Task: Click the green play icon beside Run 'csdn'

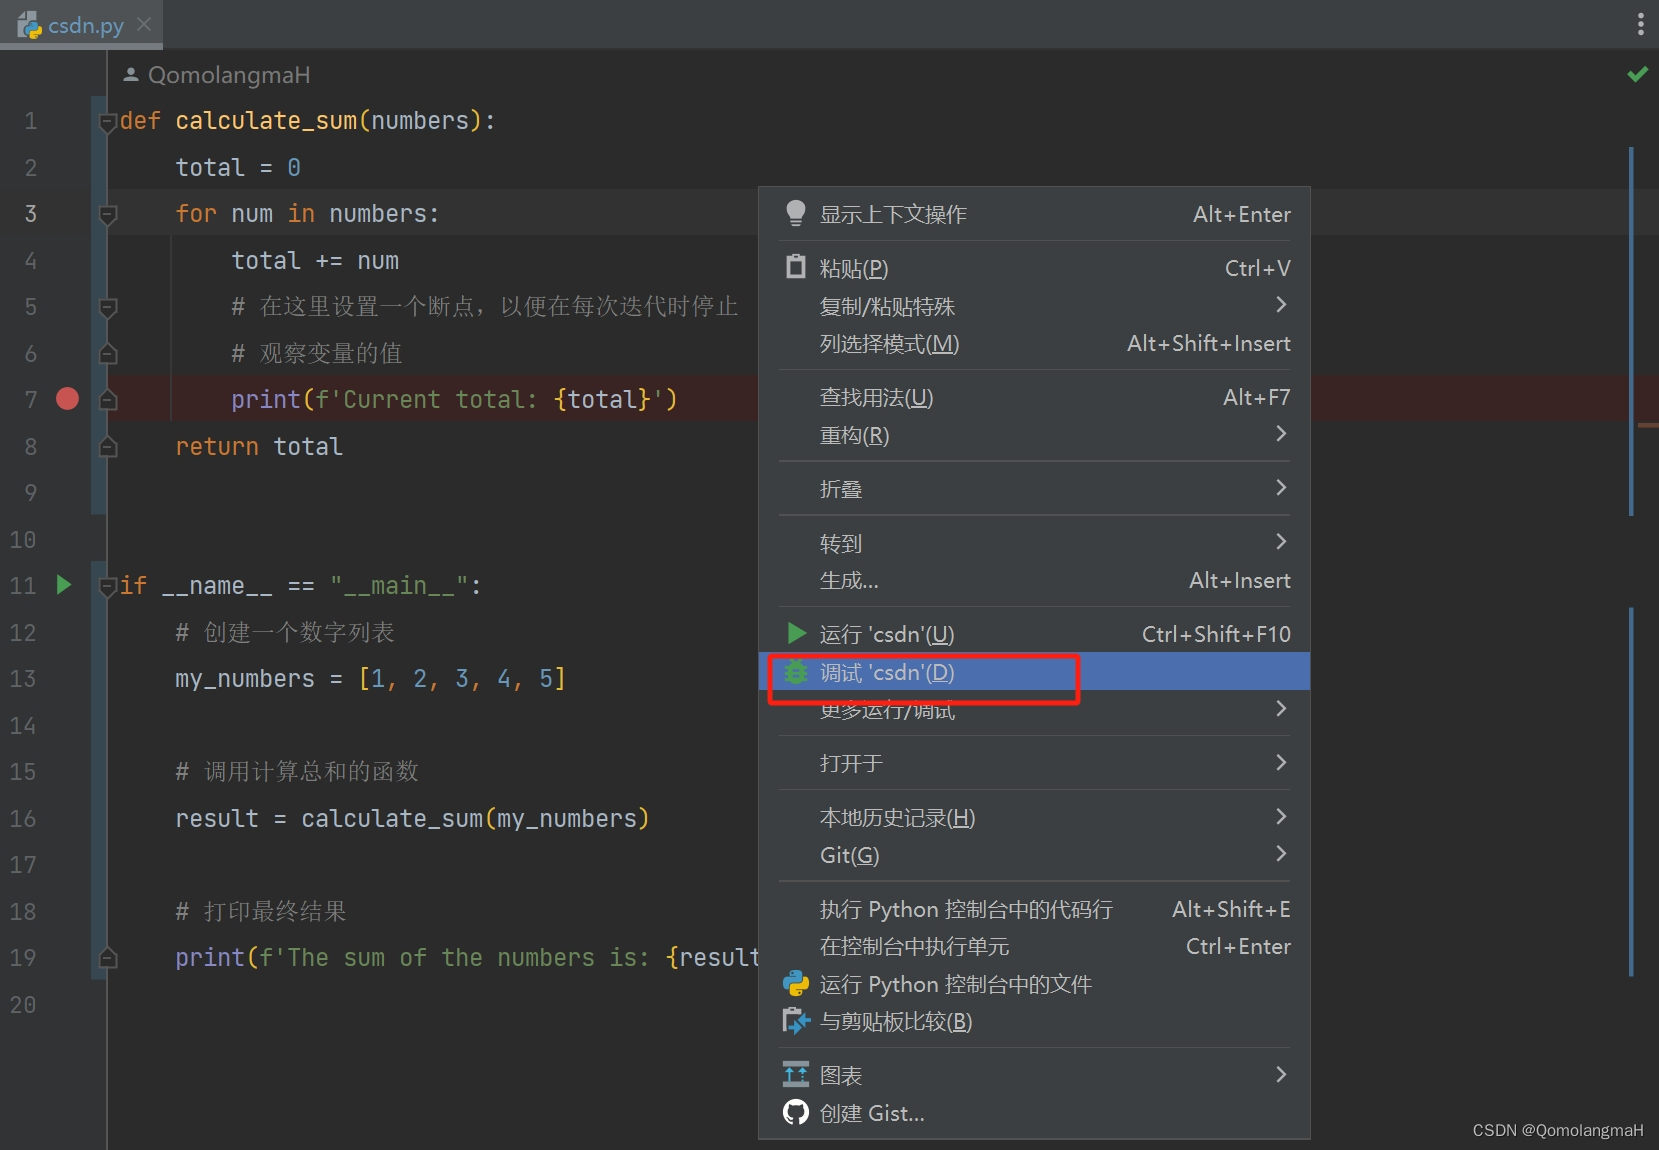Action: [x=797, y=633]
